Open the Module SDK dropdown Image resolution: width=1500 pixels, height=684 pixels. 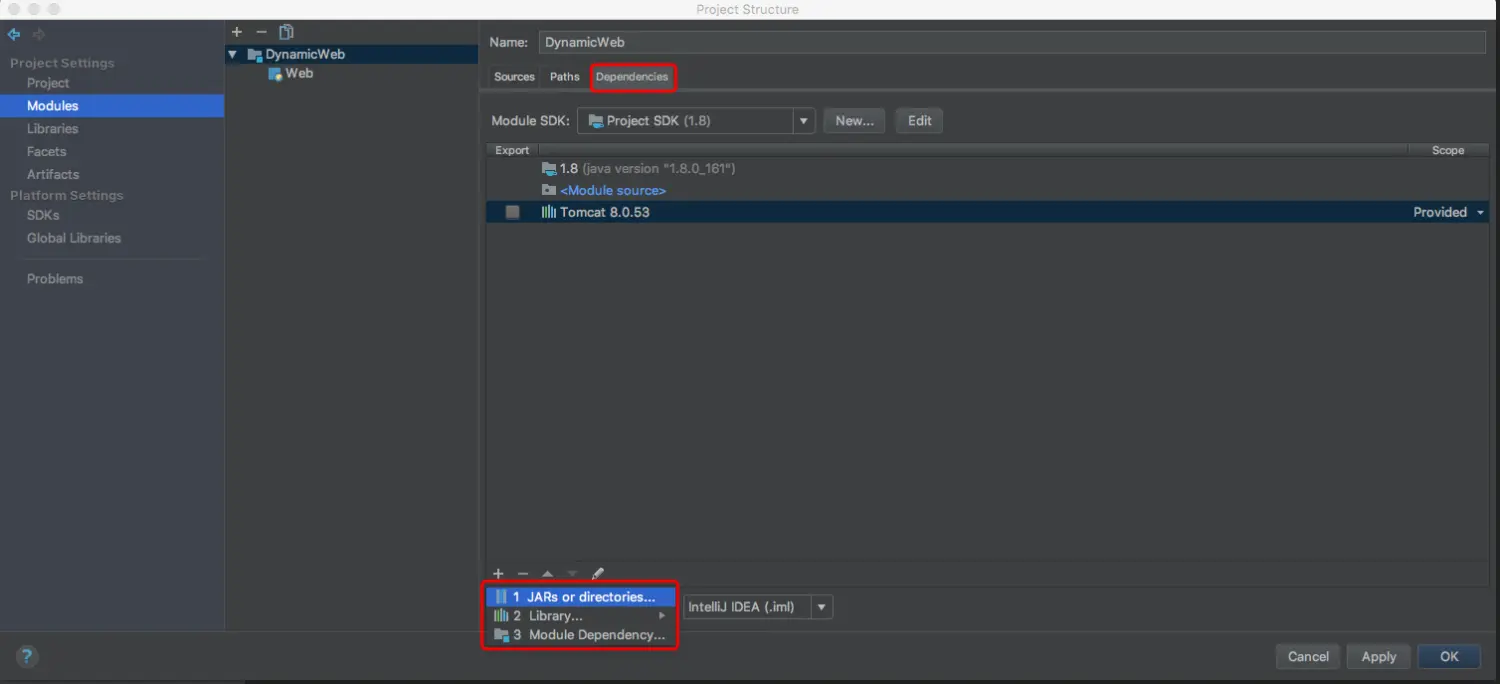coord(803,121)
